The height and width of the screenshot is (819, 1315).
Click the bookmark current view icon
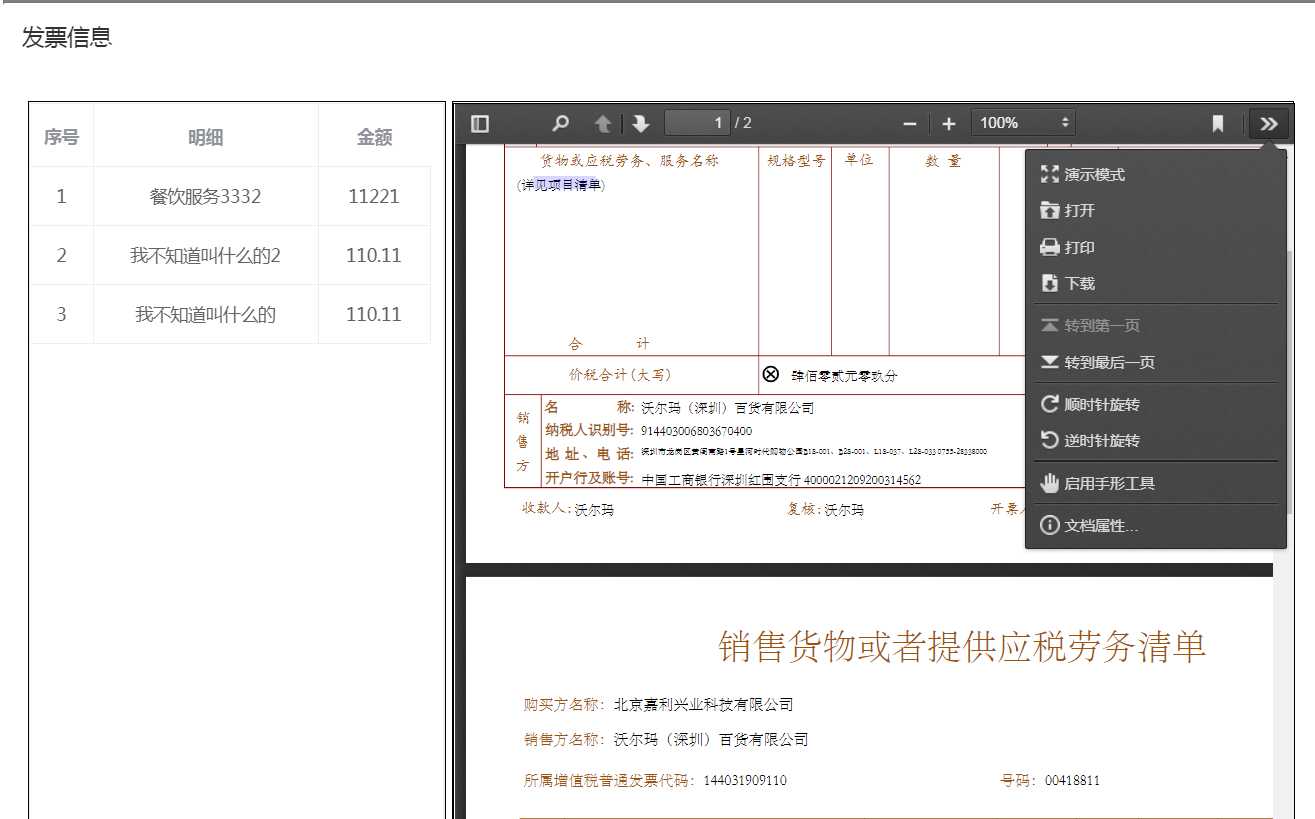point(1218,123)
